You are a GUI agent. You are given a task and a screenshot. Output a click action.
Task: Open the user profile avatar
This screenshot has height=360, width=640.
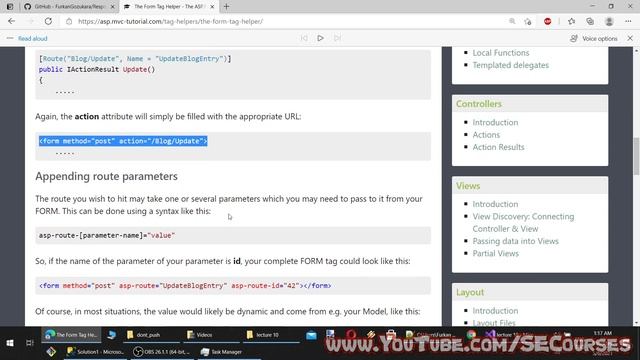(609, 21)
